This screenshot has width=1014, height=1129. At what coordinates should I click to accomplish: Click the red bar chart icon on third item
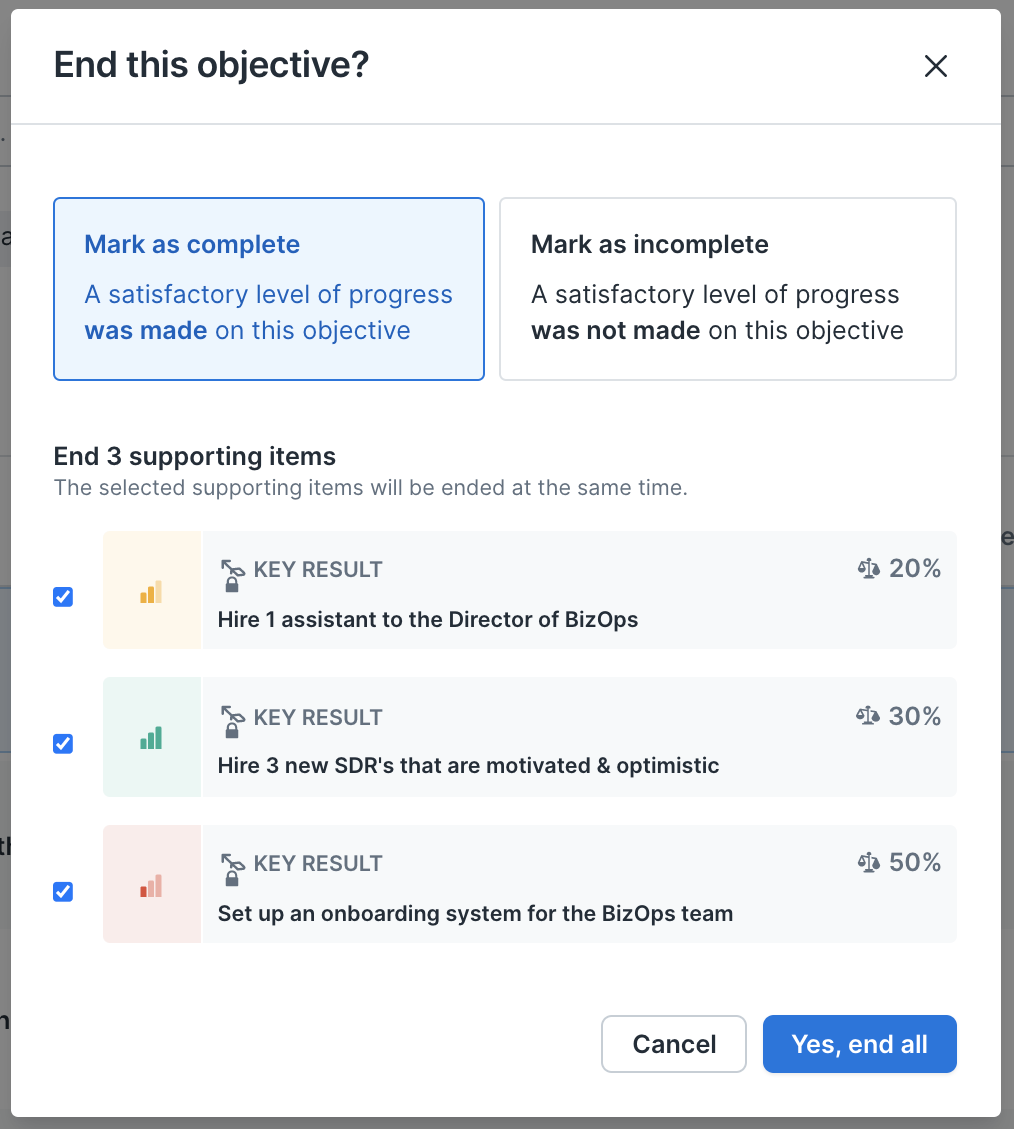point(151,884)
